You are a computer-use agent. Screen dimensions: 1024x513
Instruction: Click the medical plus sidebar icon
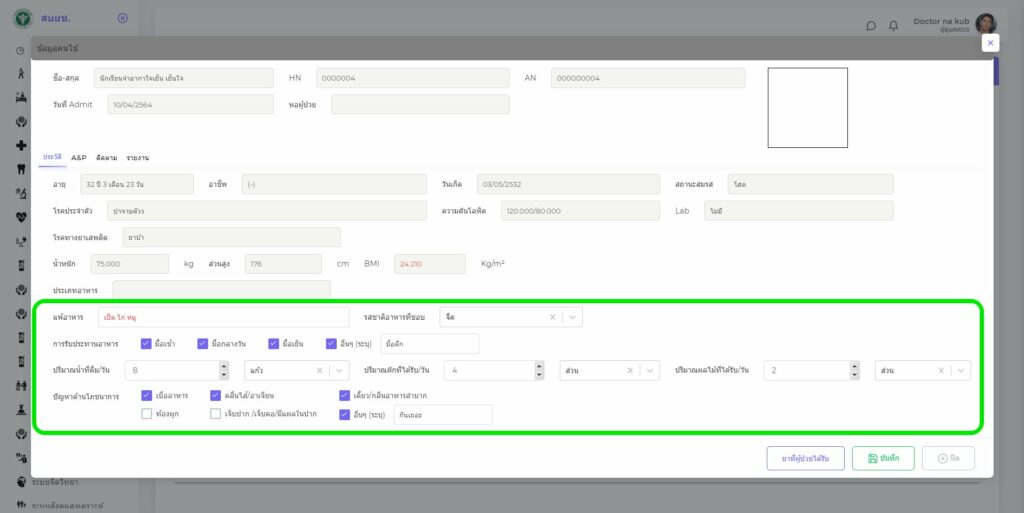pyautogui.click(x=21, y=145)
